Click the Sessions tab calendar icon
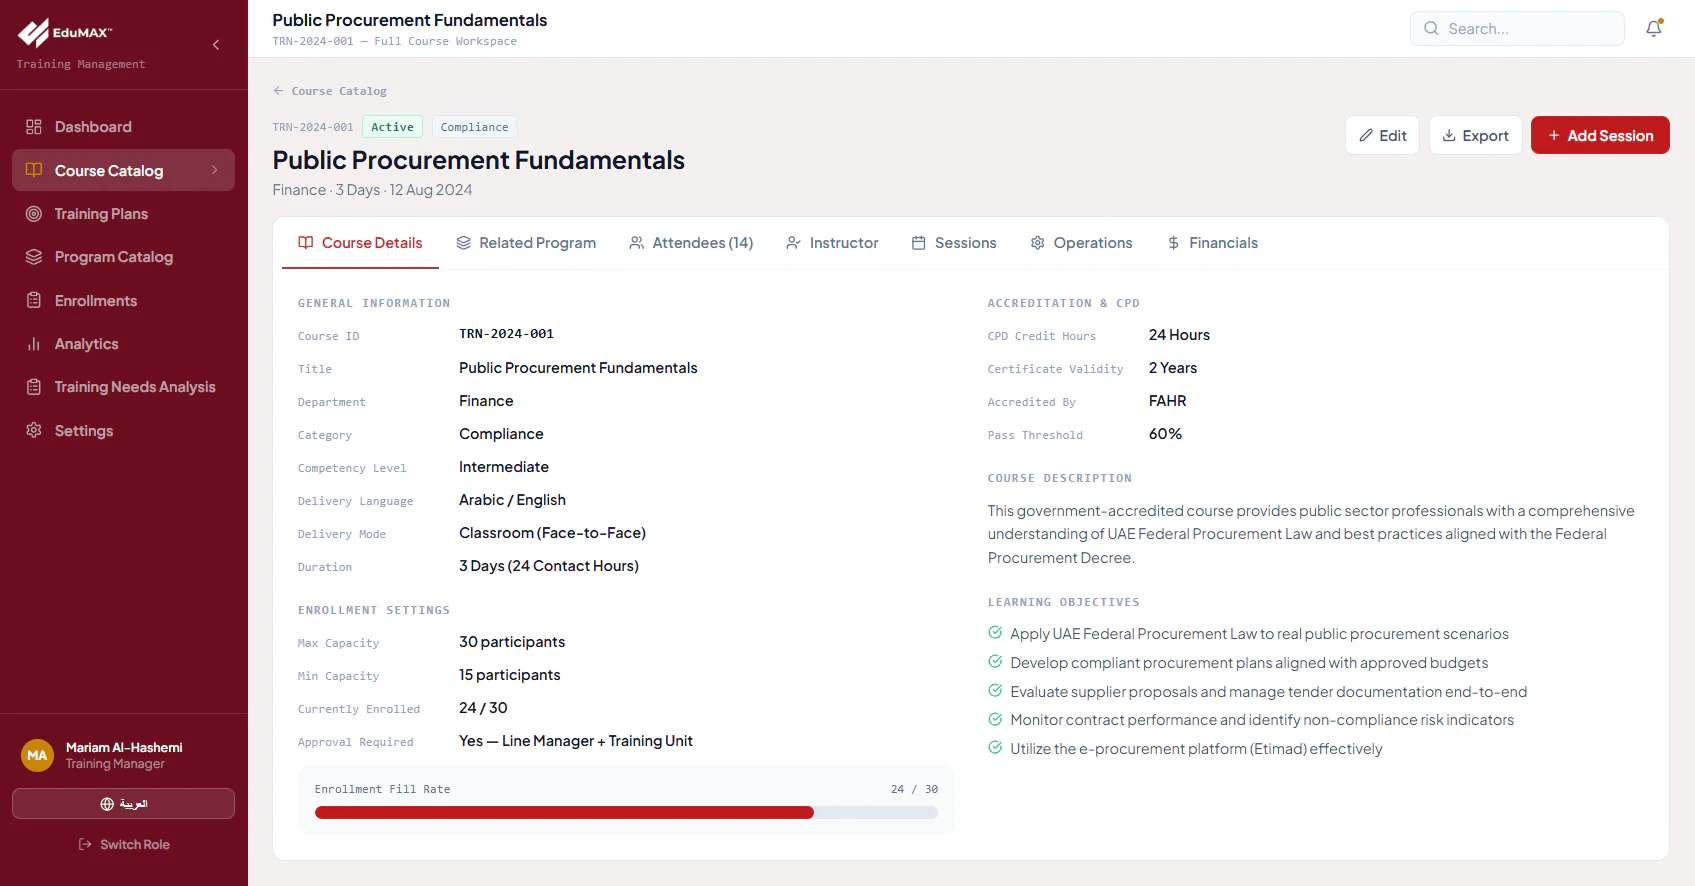 point(918,243)
